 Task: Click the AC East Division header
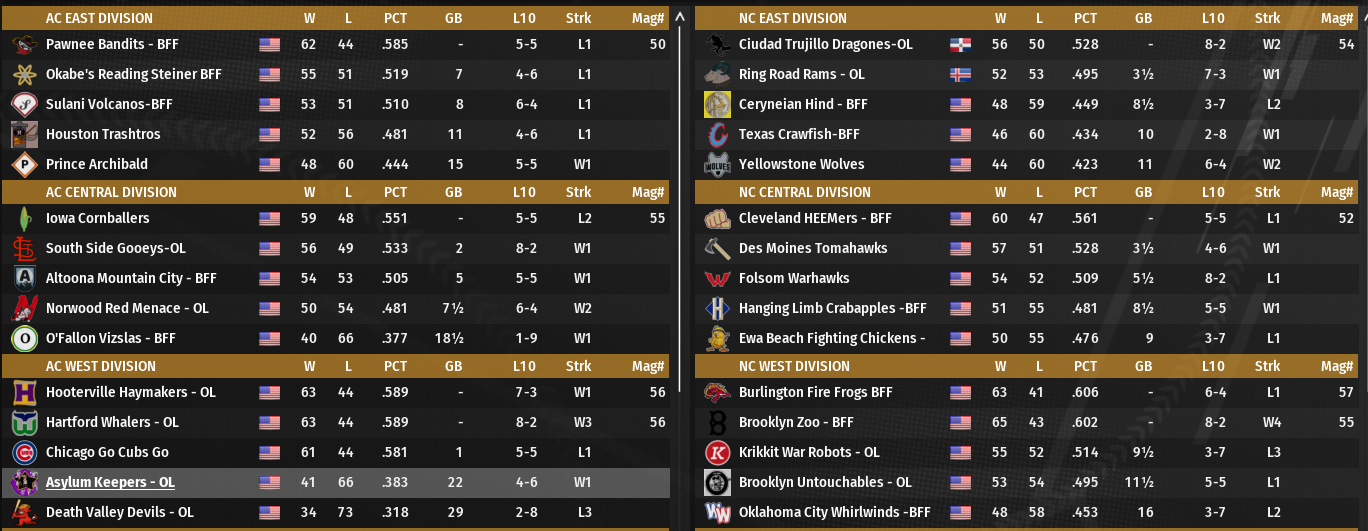[x=100, y=18]
